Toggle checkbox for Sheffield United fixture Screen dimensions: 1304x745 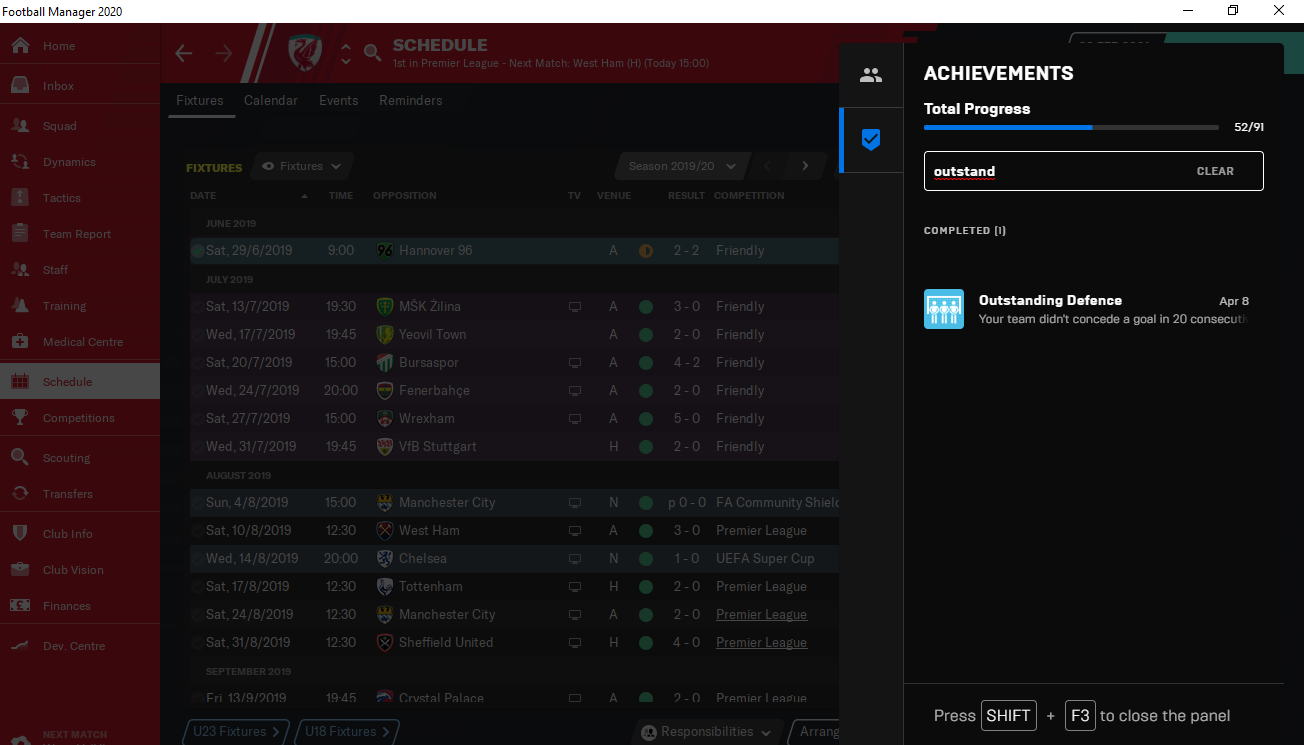pos(197,643)
